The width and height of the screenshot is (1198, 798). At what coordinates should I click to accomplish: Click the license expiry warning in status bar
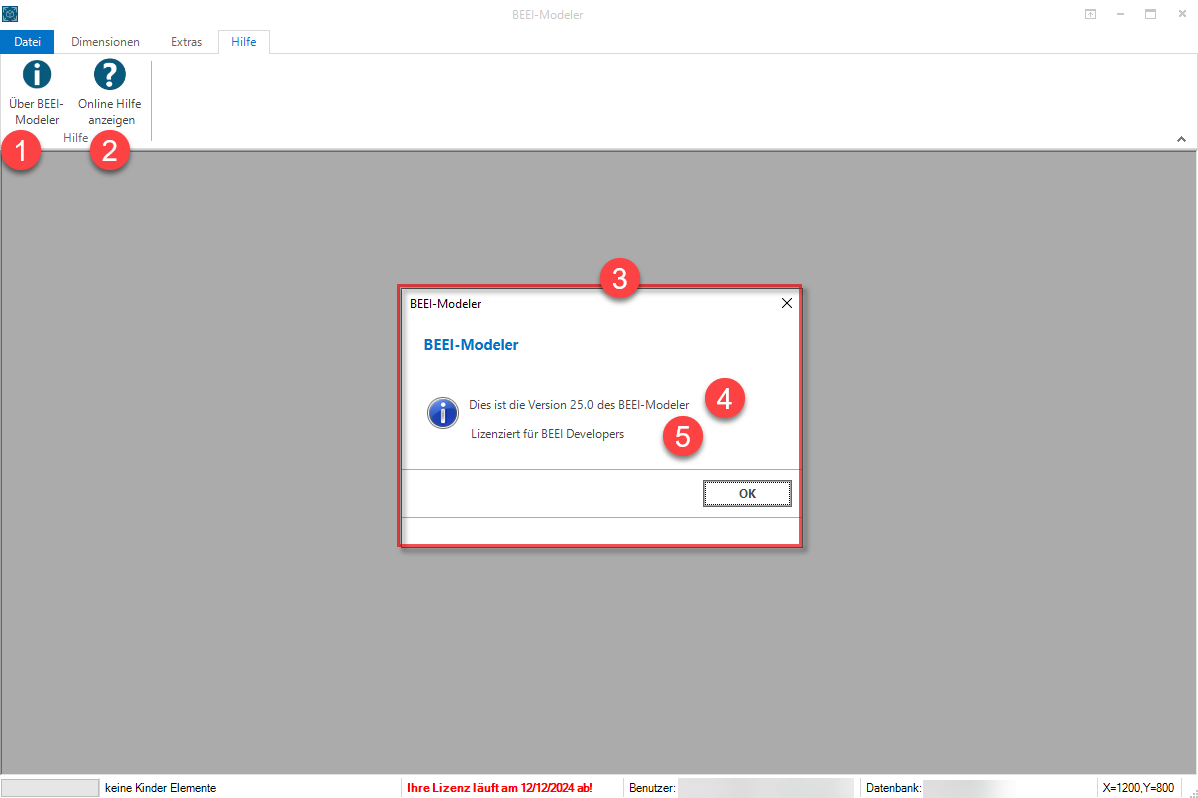click(x=500, y=787)
